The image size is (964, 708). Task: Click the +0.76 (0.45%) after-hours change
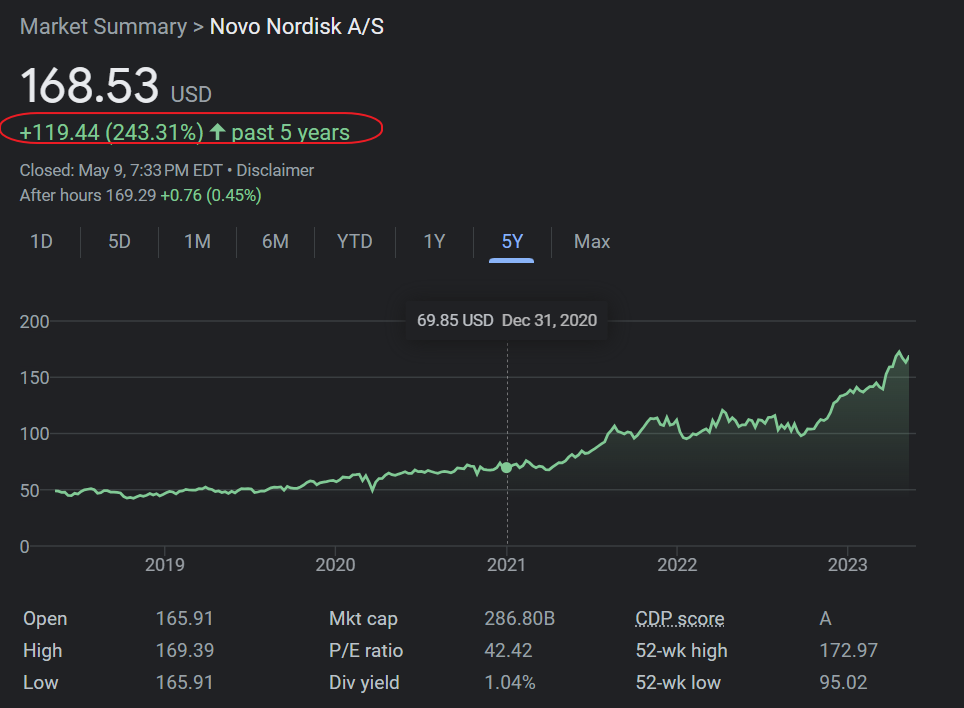click(211, 195)
